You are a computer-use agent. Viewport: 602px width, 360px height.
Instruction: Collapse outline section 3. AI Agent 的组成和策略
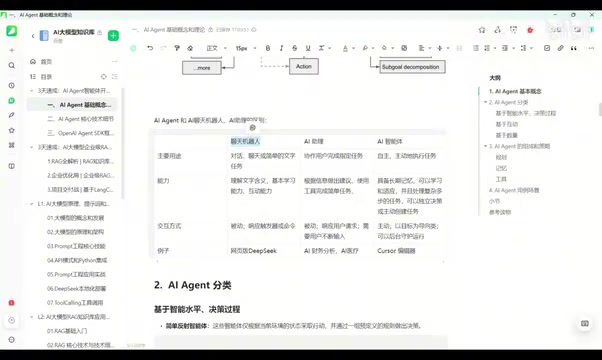(485, 146)
